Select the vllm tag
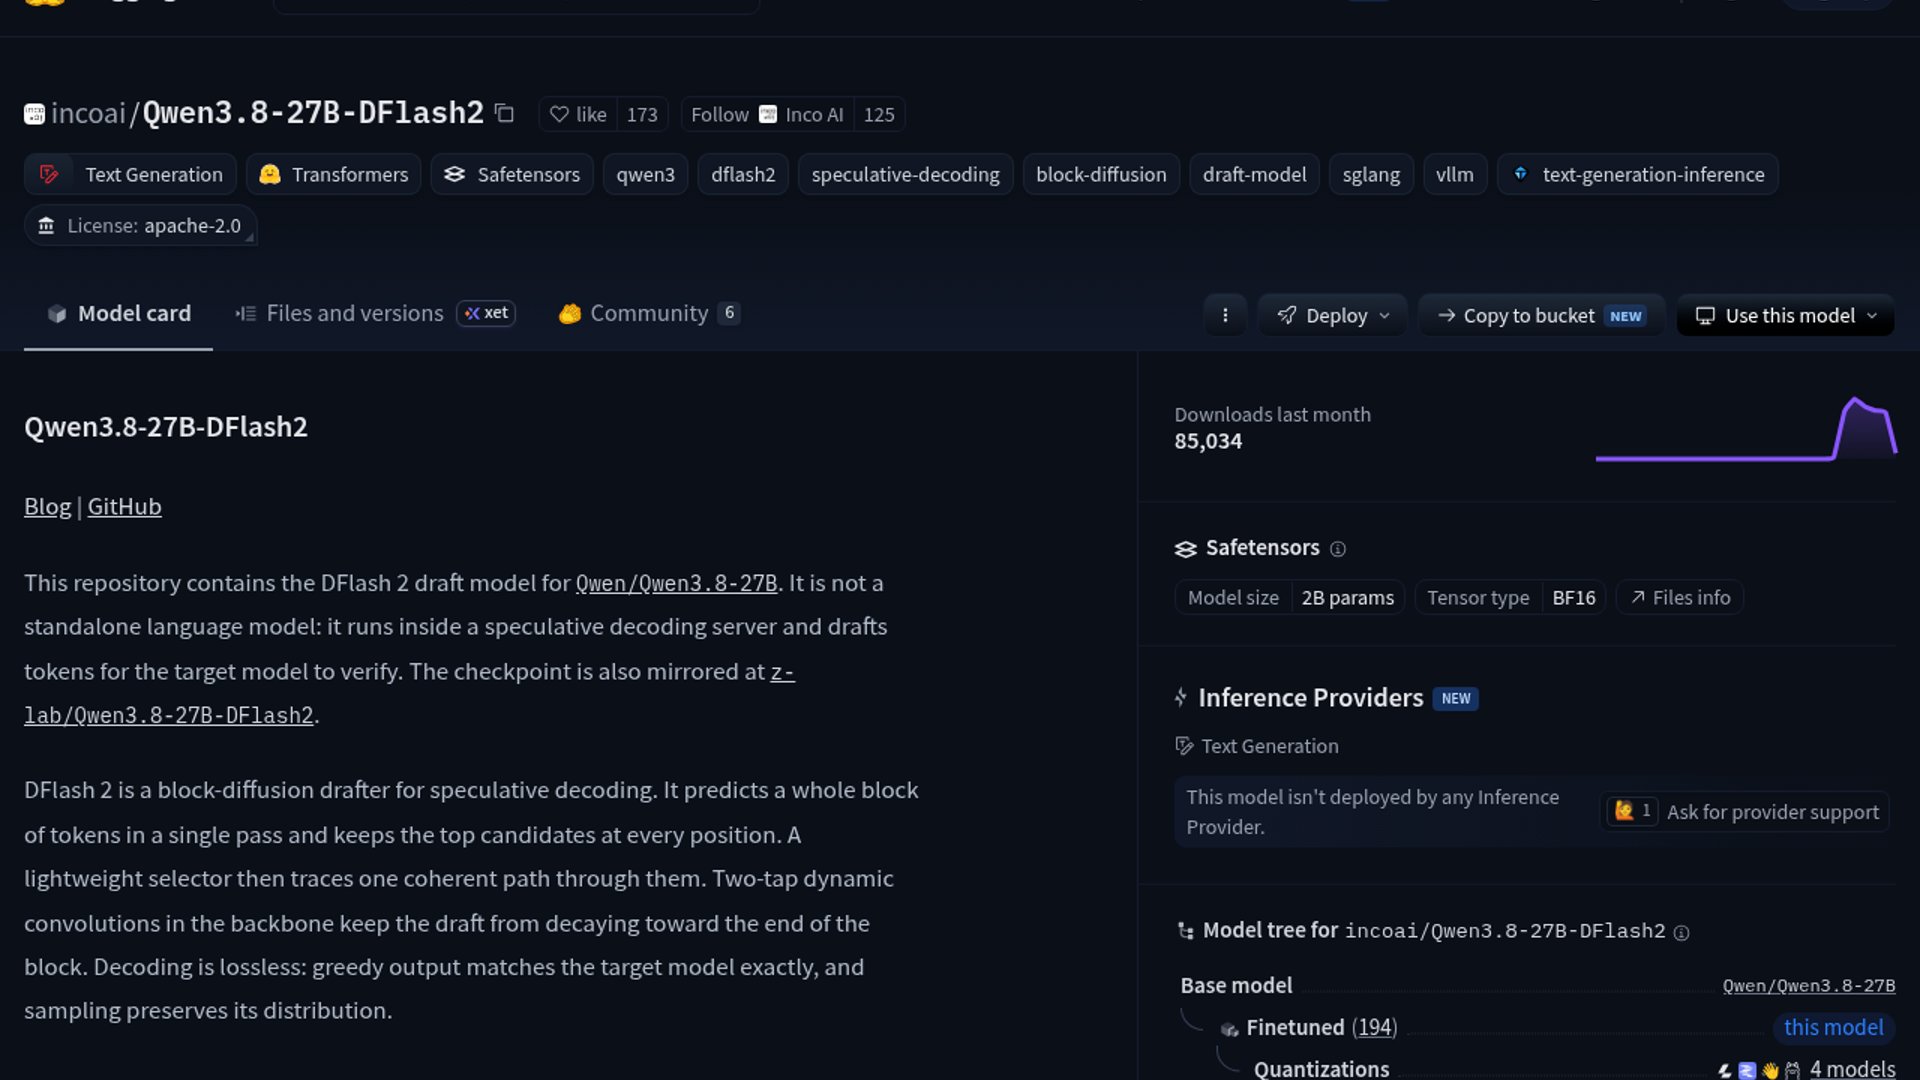This screenshot has height=1080, width=1920. click(1455, 174)
